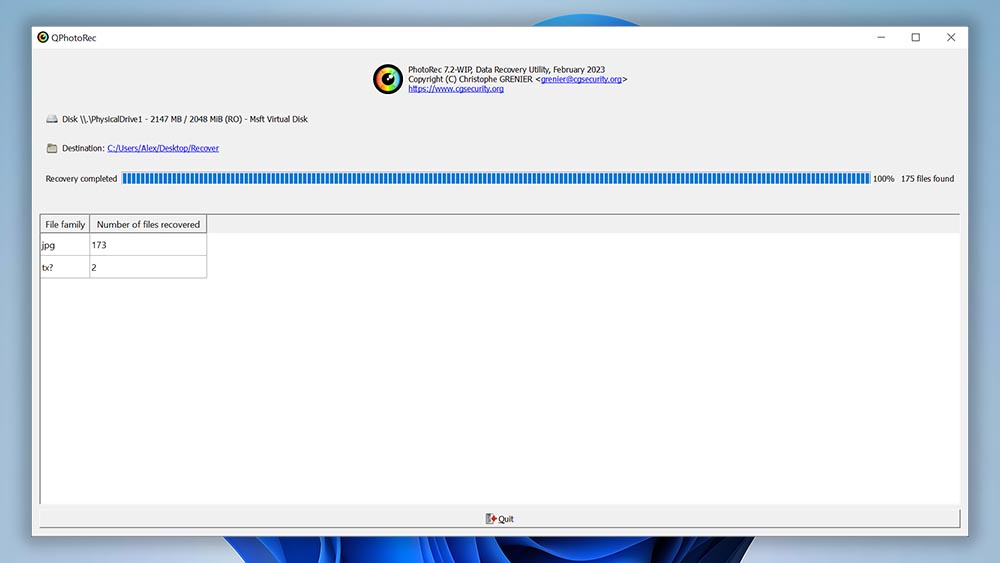
Task: Select the cell showing 2 files recovered
Action: [x=148, y=267]
